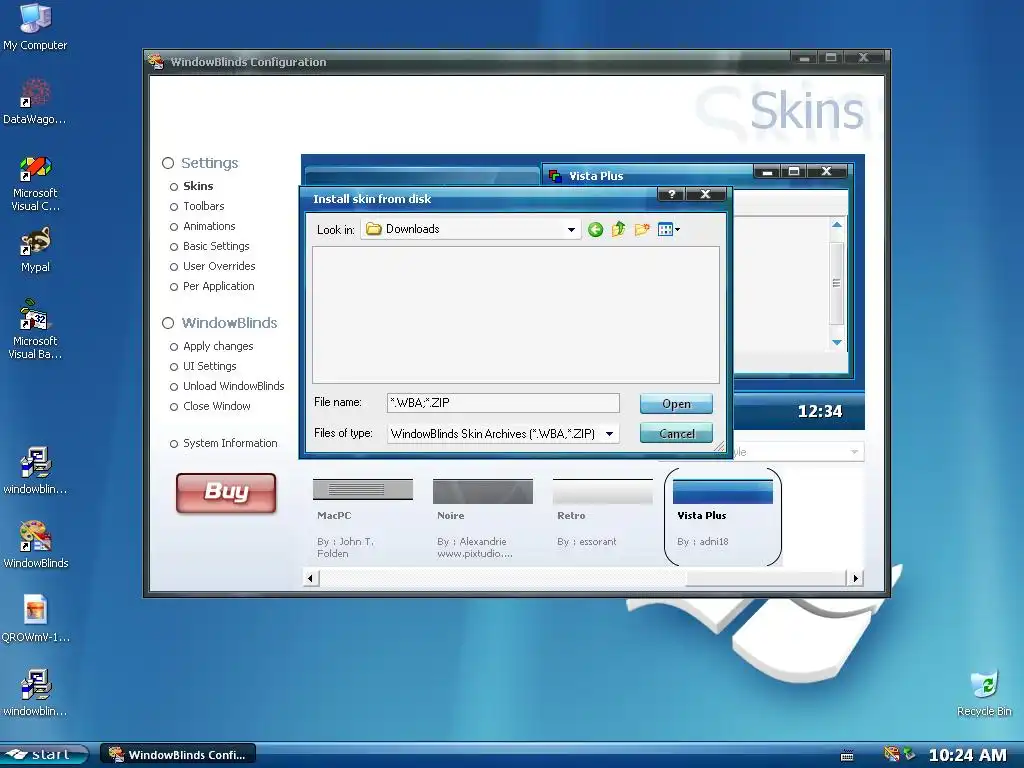
Task: Launch Mypal browser desktop icon
Action: [x=35, y=250]
